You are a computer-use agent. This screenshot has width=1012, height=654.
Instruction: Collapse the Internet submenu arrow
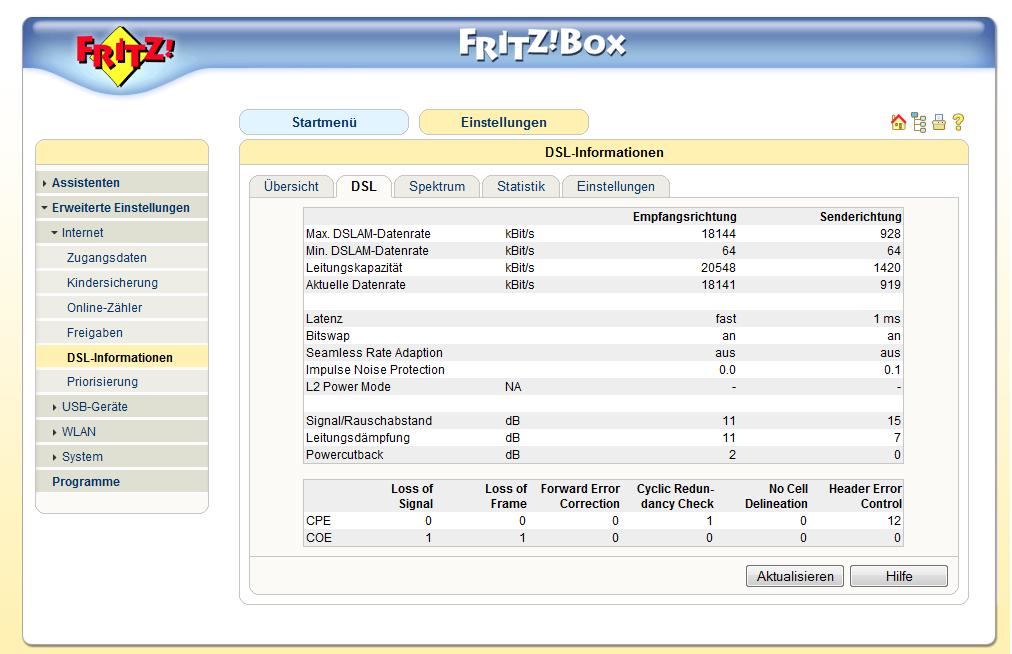54,232
